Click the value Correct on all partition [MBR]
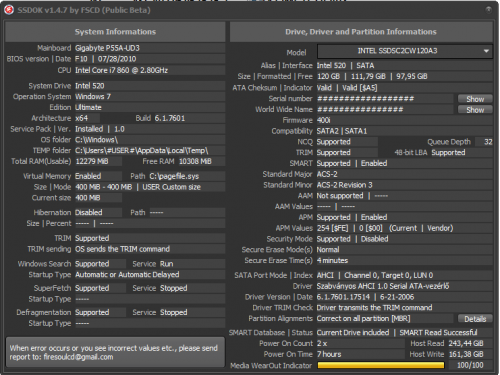Screen dimensions: 500x375 pyautogui.click(x=363, y=319)
